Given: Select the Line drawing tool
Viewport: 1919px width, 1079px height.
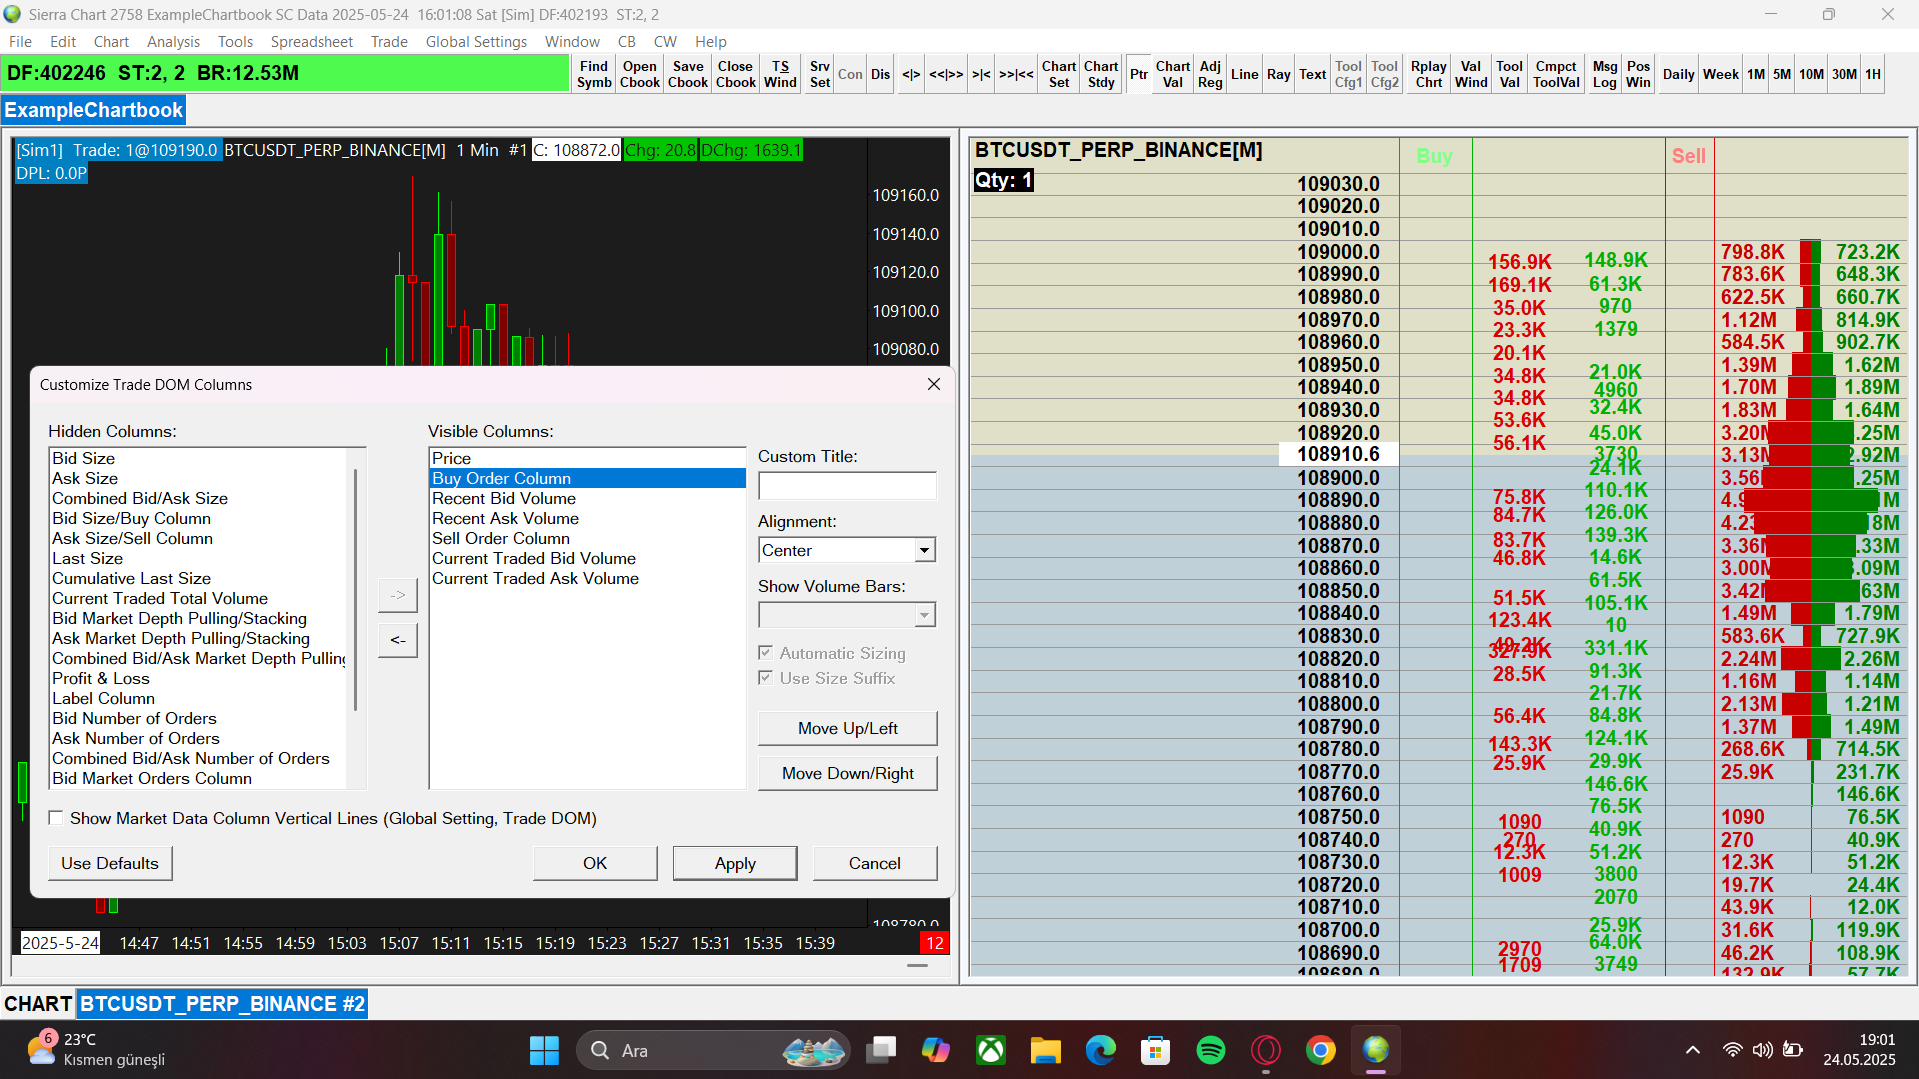Looking at the screenshot, I should pos(1244,74).
